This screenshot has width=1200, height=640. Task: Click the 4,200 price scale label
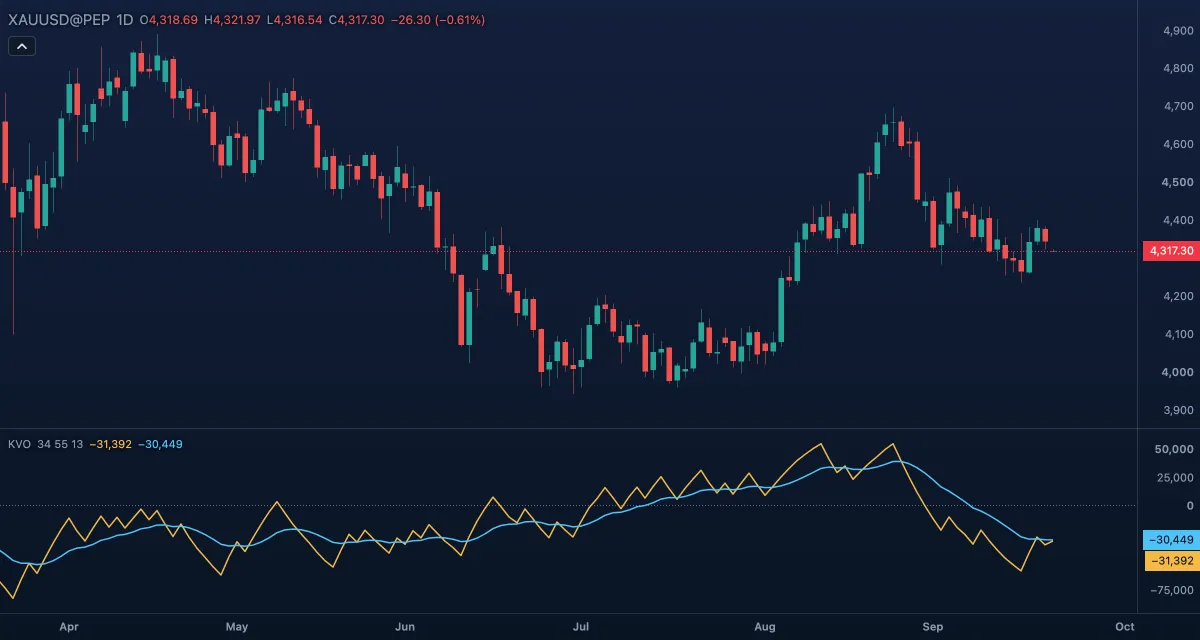tap(1178, 297)
